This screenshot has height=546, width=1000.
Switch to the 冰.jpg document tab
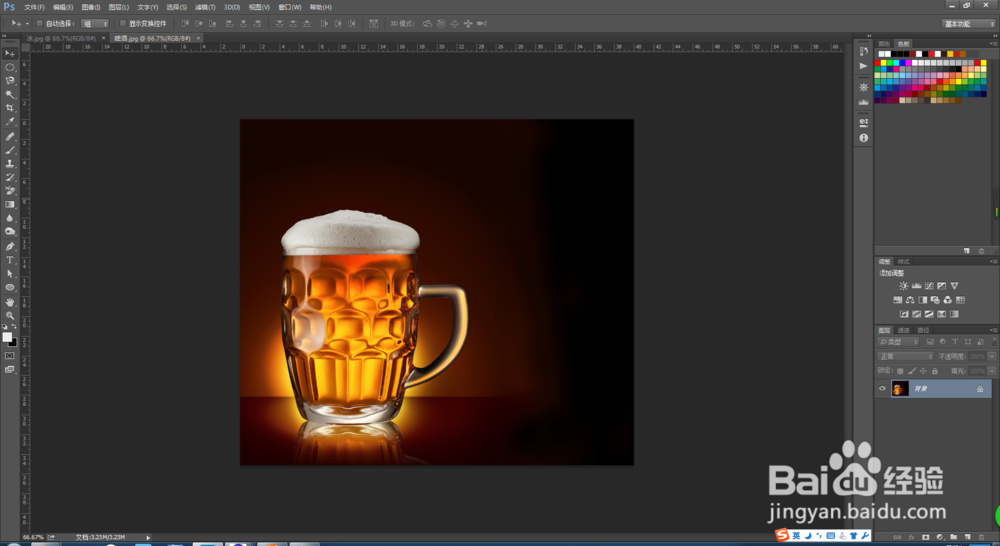click(x=61, y=38)
